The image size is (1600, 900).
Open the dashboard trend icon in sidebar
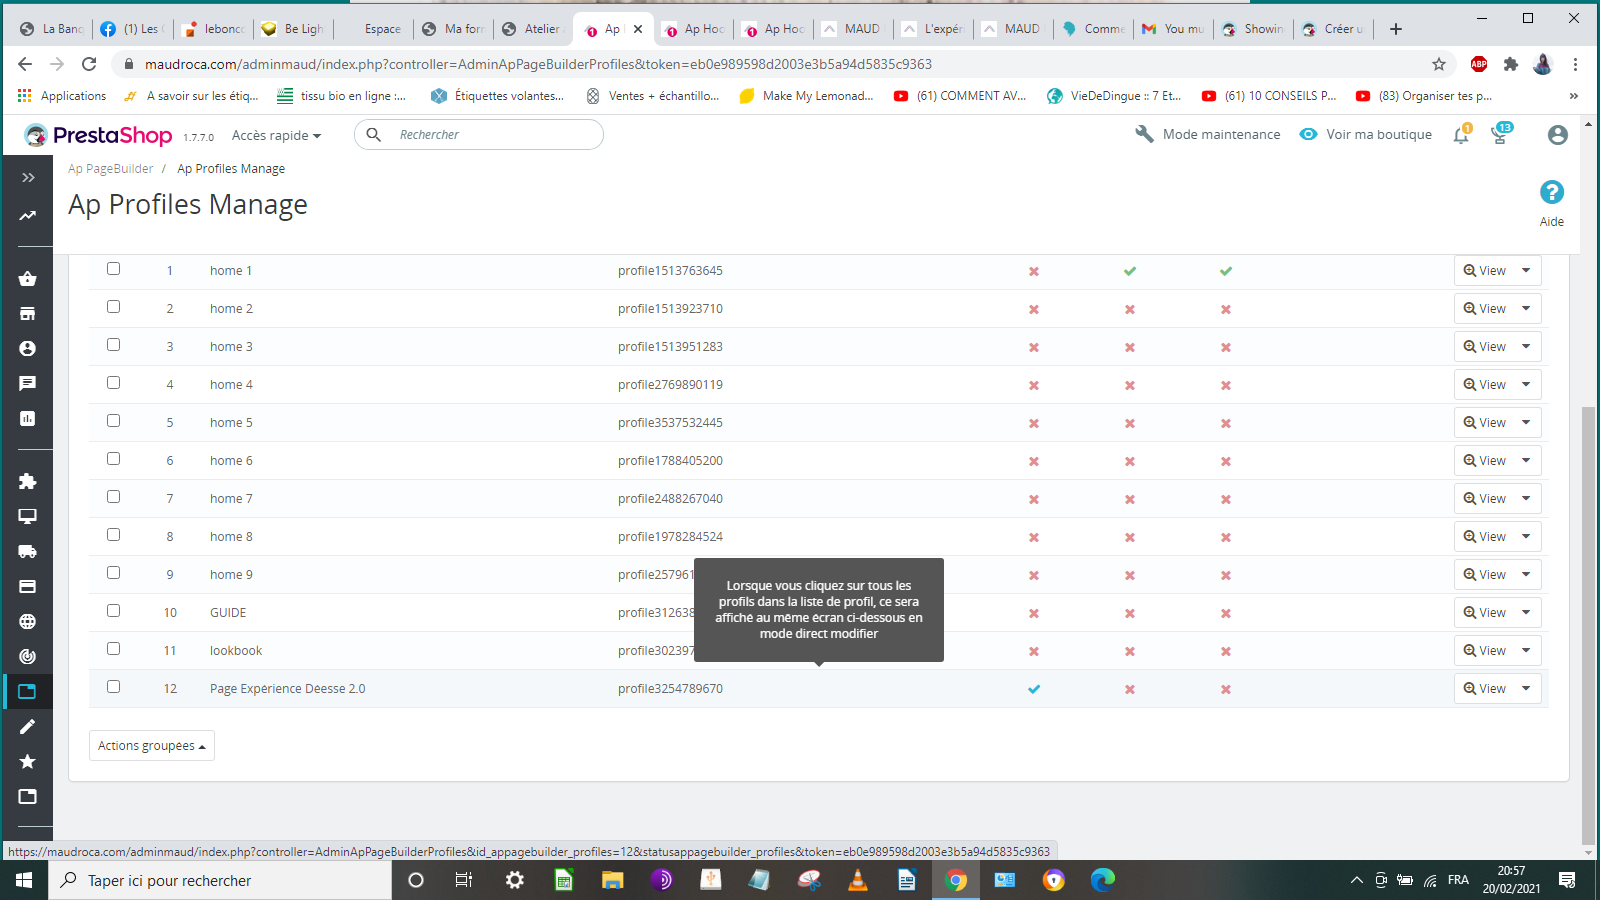[28, 216]
